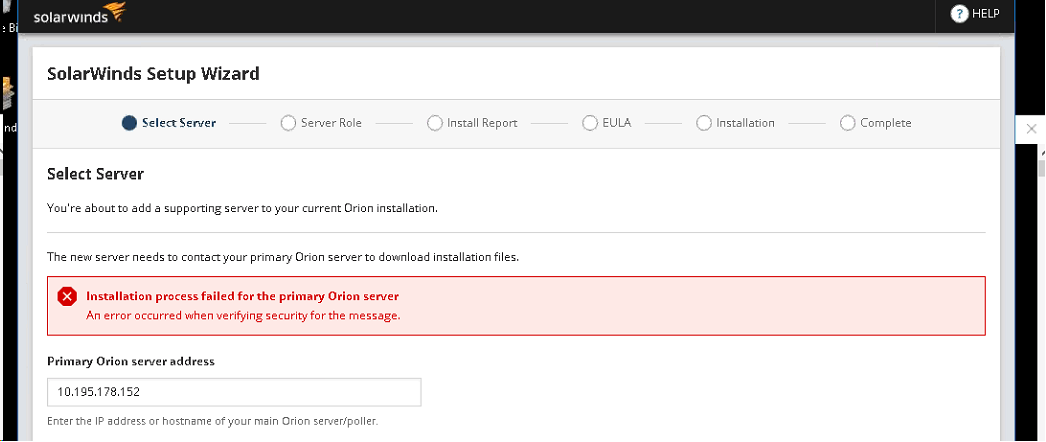Click the filled Select Server step circle
1046x442 pixels.
click(x=129, y=123)
